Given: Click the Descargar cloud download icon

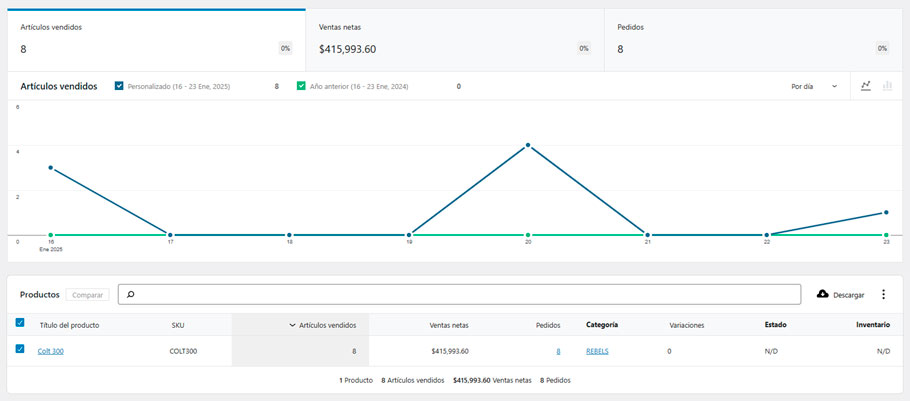Looking at the screenshot, I should click(x=823, y=295).
